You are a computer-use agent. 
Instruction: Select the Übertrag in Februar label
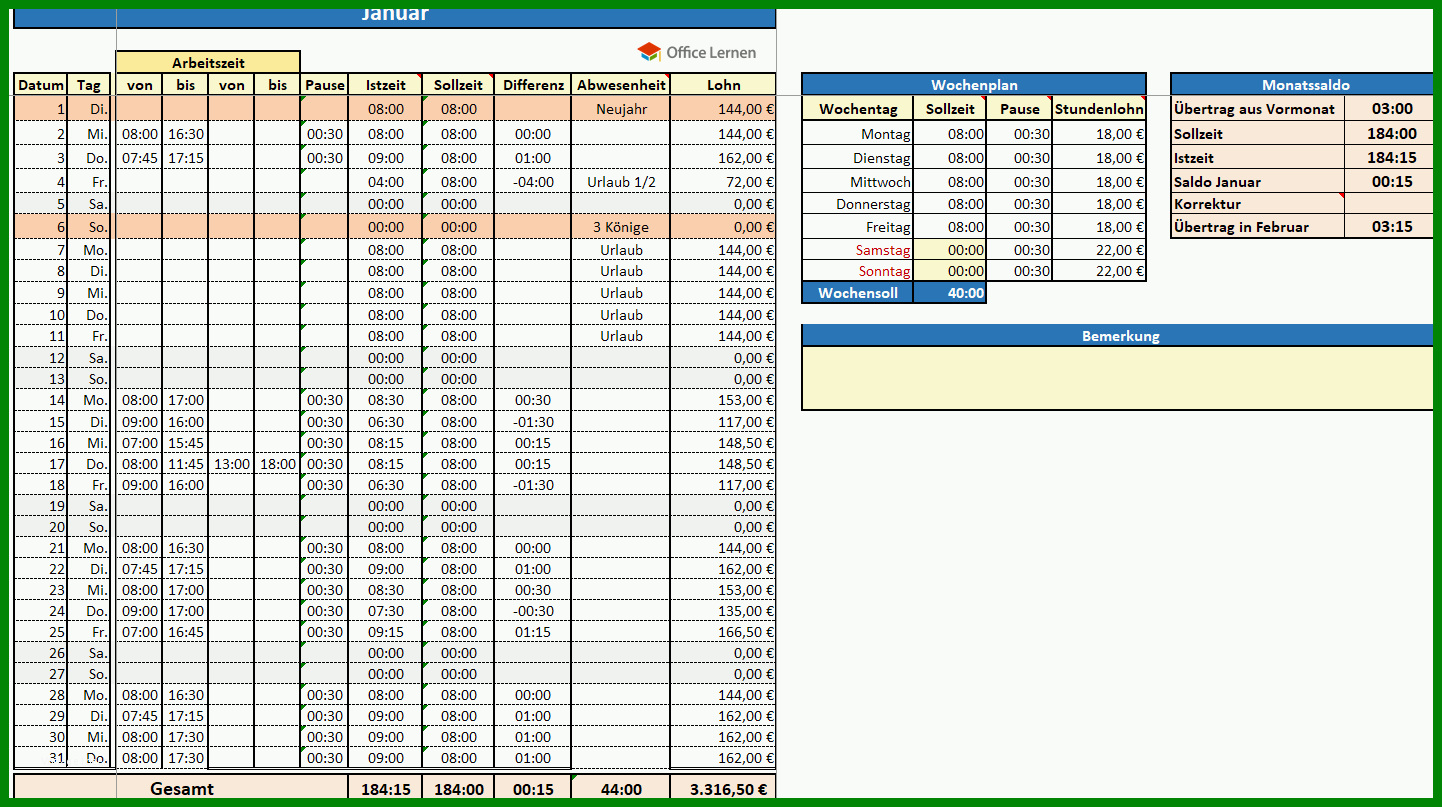1258,227
